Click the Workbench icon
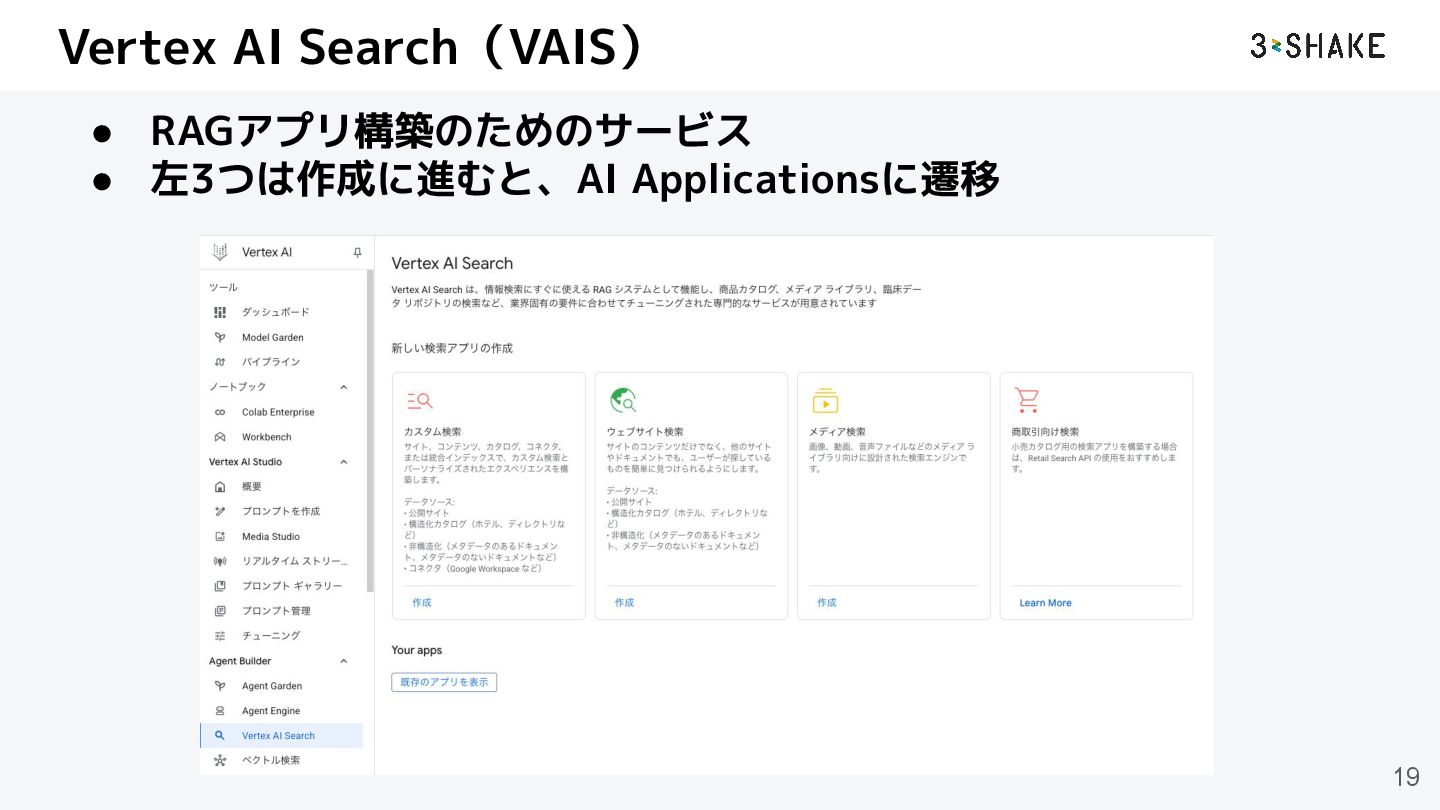The height and width of the screenshot is (810, 1440). (x=220, y=437)
